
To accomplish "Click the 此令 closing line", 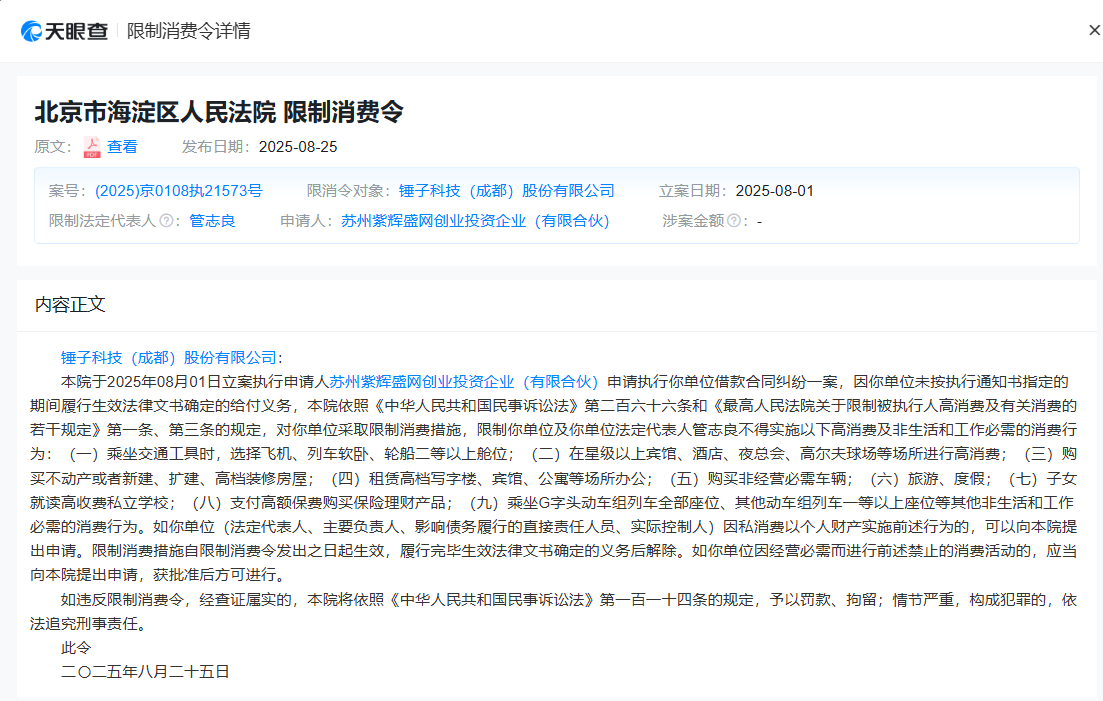I will (x=76, y=648).
